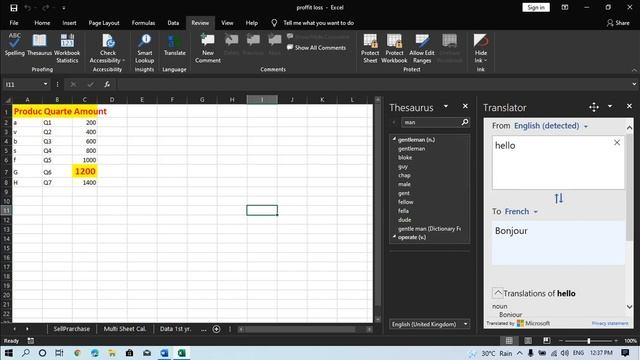Viewport: 640px width, 360px height.
Task: Open the SellPrarchase sheet tab
Action: pyautogui.click(x=71, y=329)
